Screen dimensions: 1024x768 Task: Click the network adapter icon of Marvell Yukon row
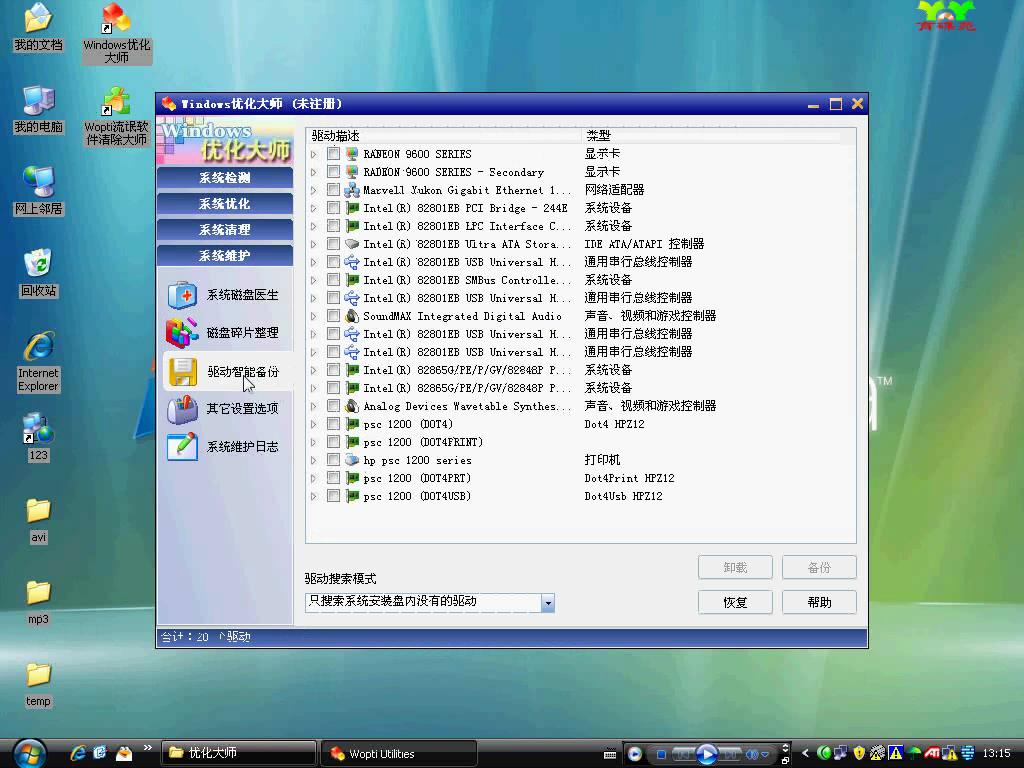point(352,190)
